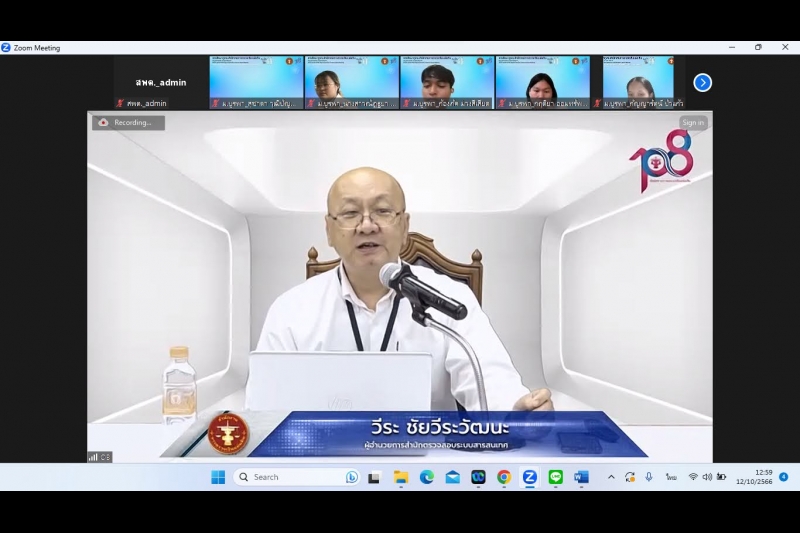Switch to the Zoom app on the taskbar
The height and width of the screenshot is (533, 800).
pyautogui.click(x=530, y=477)
